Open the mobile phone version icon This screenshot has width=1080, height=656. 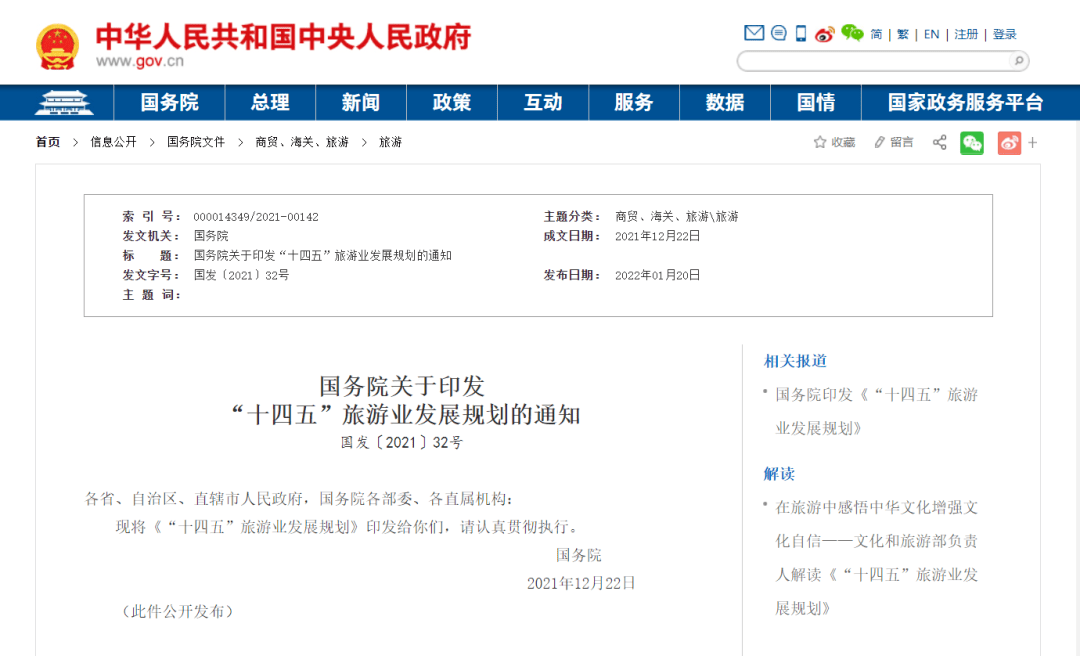pos(800,33)
